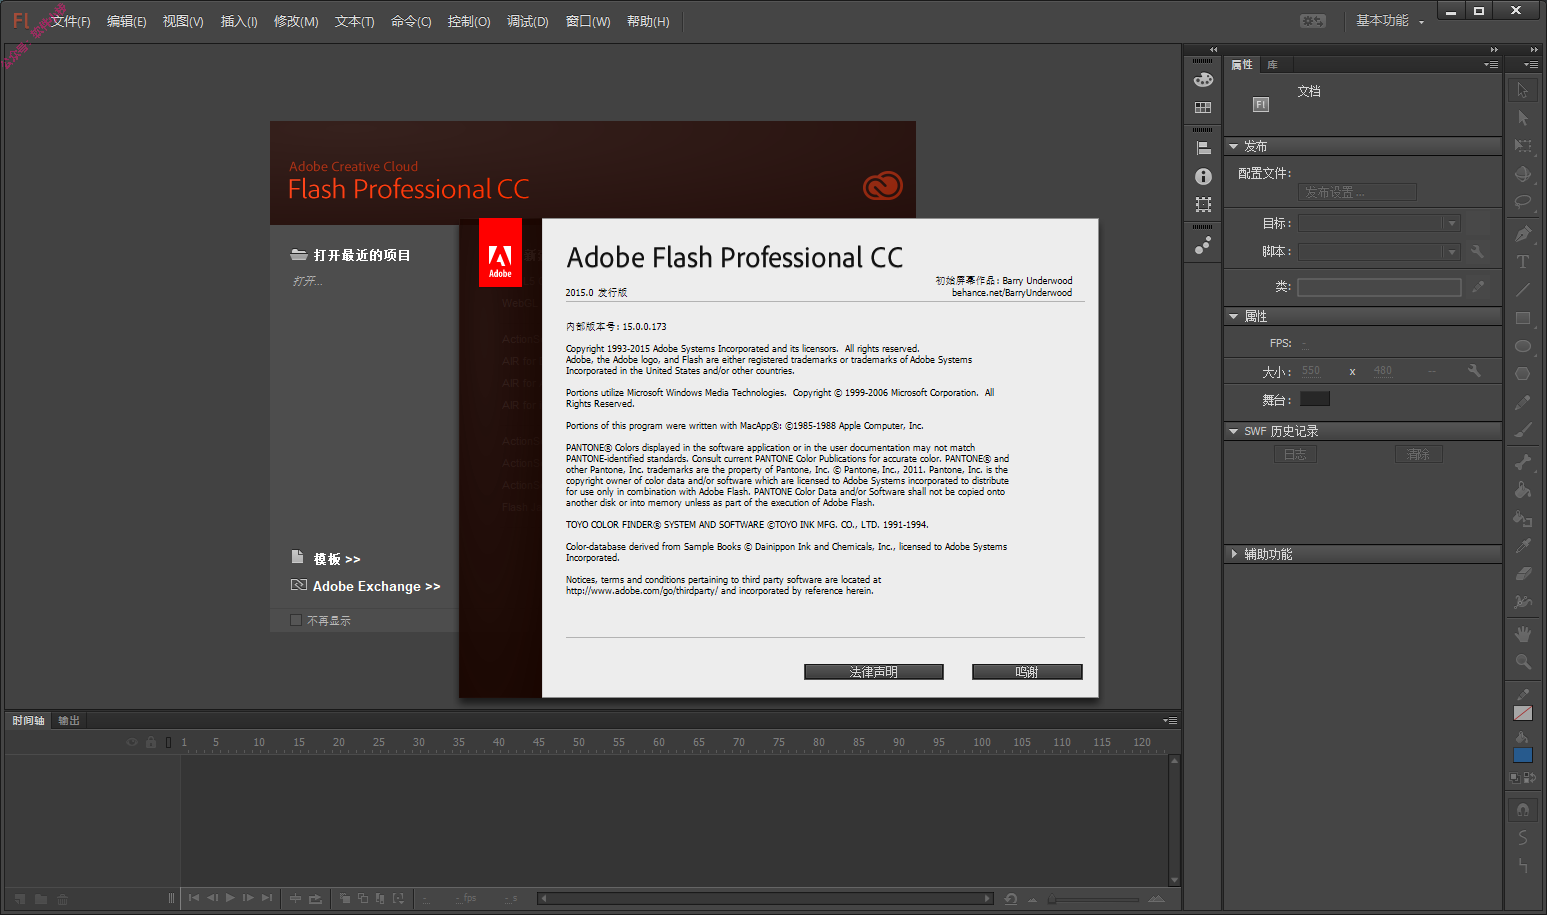Toggle the Loop playback button
1547x915 pixels.
coord(316,898)
